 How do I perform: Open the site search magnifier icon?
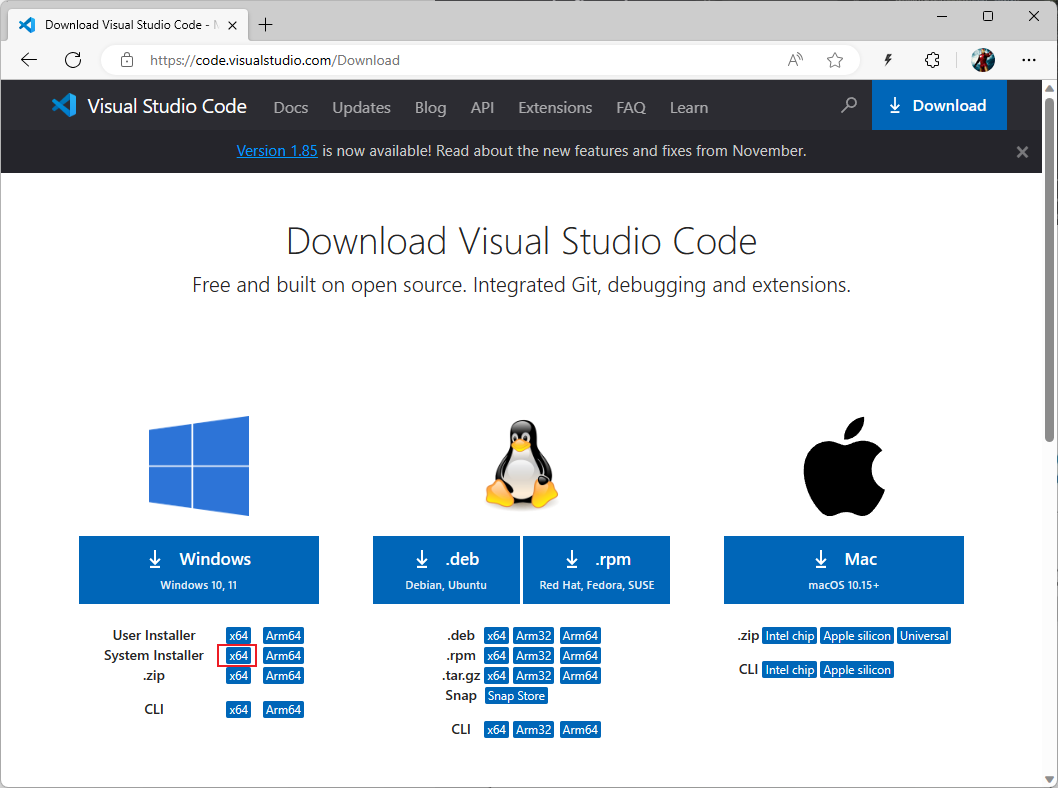(849, 105)
